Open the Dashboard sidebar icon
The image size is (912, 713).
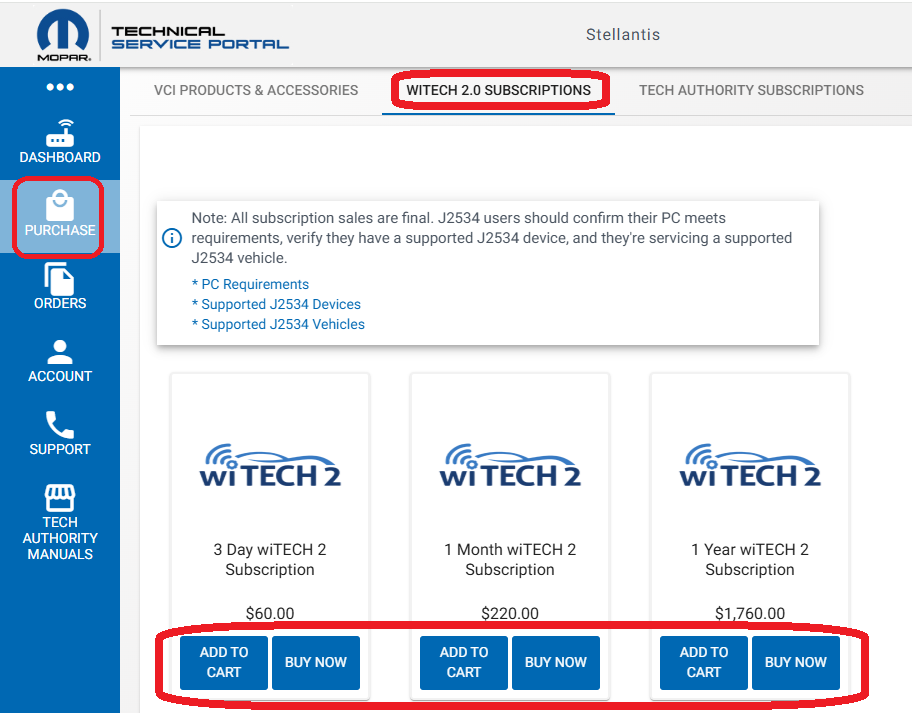pos(60,133)
